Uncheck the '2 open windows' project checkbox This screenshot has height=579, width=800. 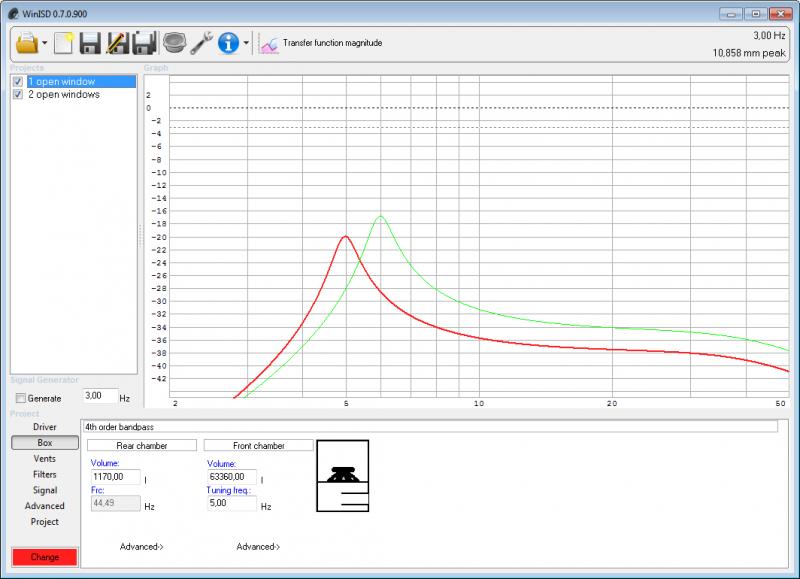18,94
